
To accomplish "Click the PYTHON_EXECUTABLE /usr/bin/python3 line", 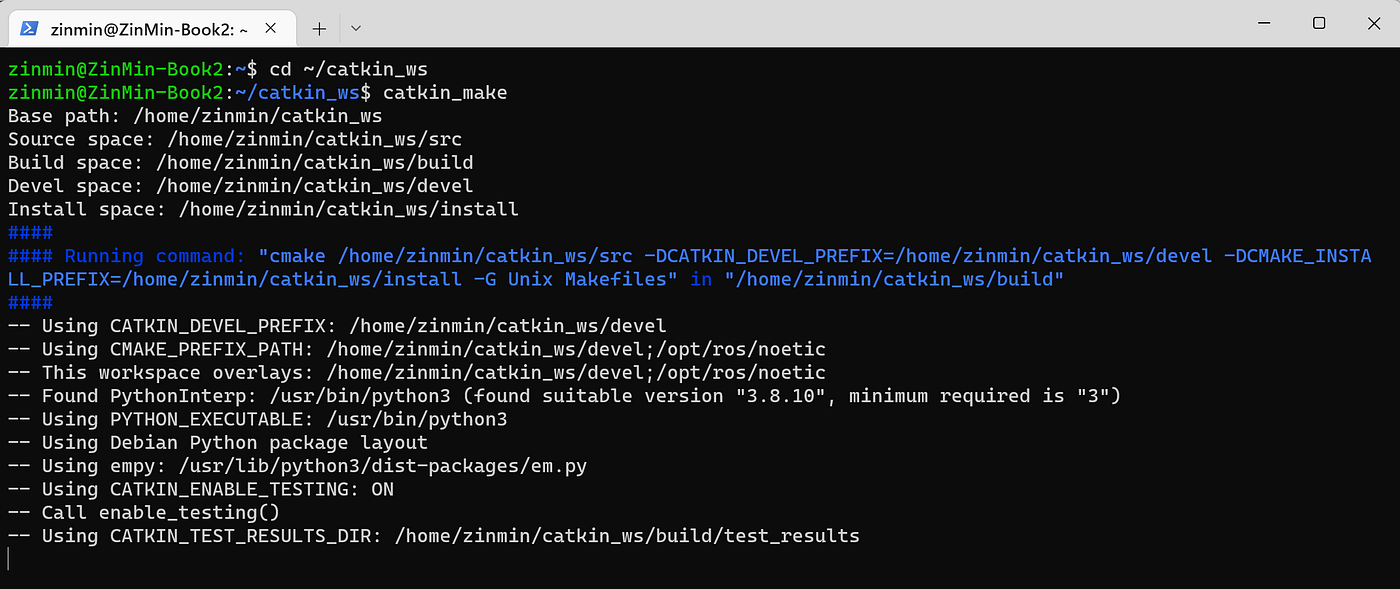I will click(x=257, y=419).
